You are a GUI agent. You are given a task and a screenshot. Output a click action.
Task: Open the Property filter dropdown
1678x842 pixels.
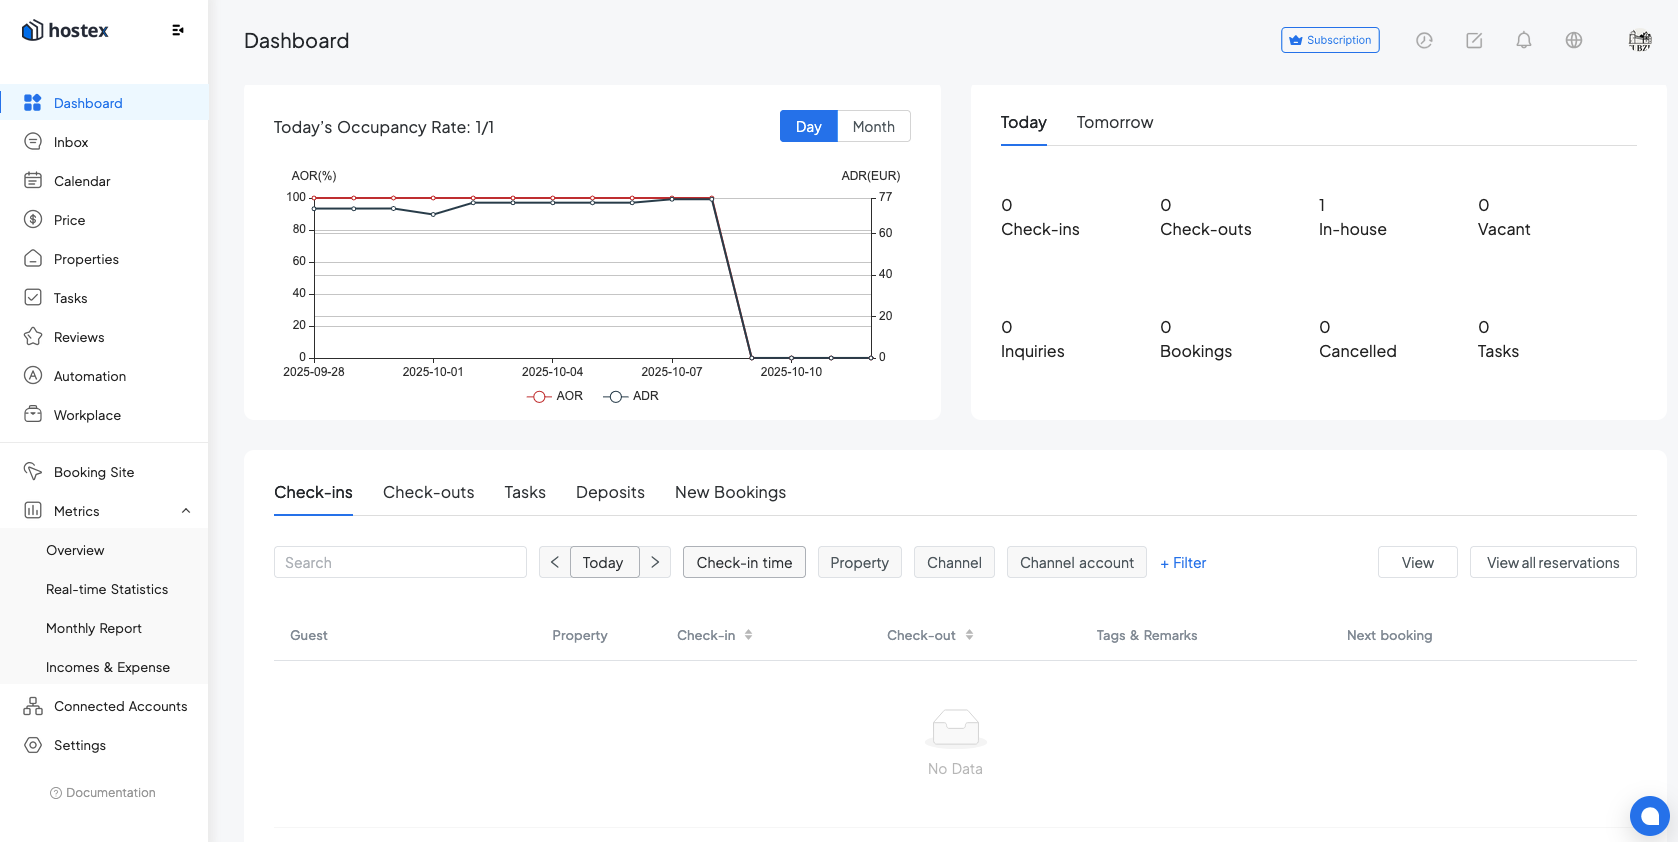(x=859, y=563)
